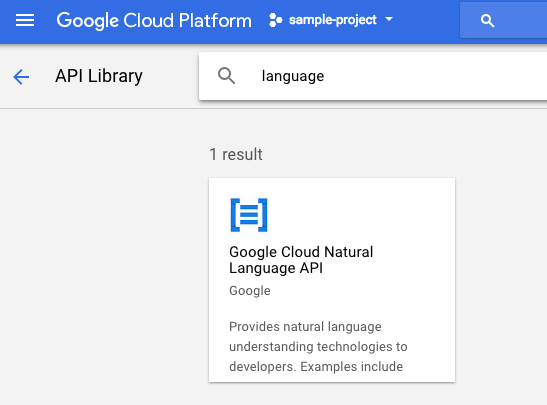Focus the header search bar field
Viewport: 547px width, 405px height.
pos(503,20)
